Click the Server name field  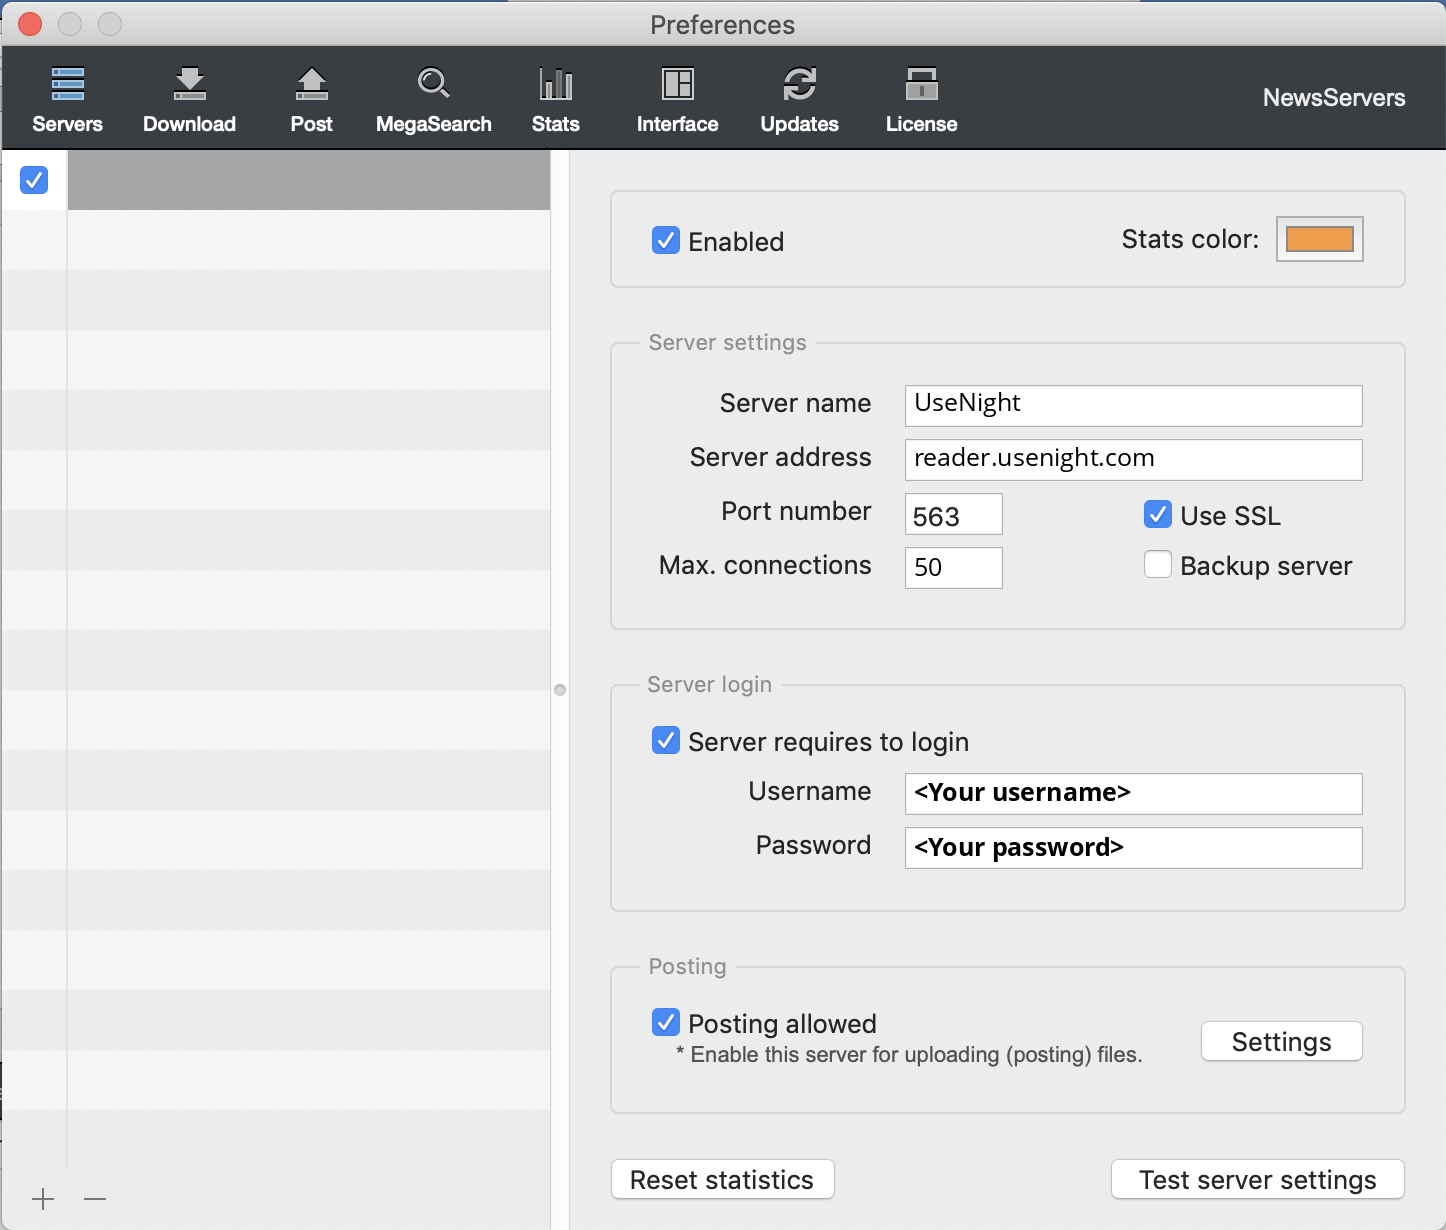point(1134,406)
